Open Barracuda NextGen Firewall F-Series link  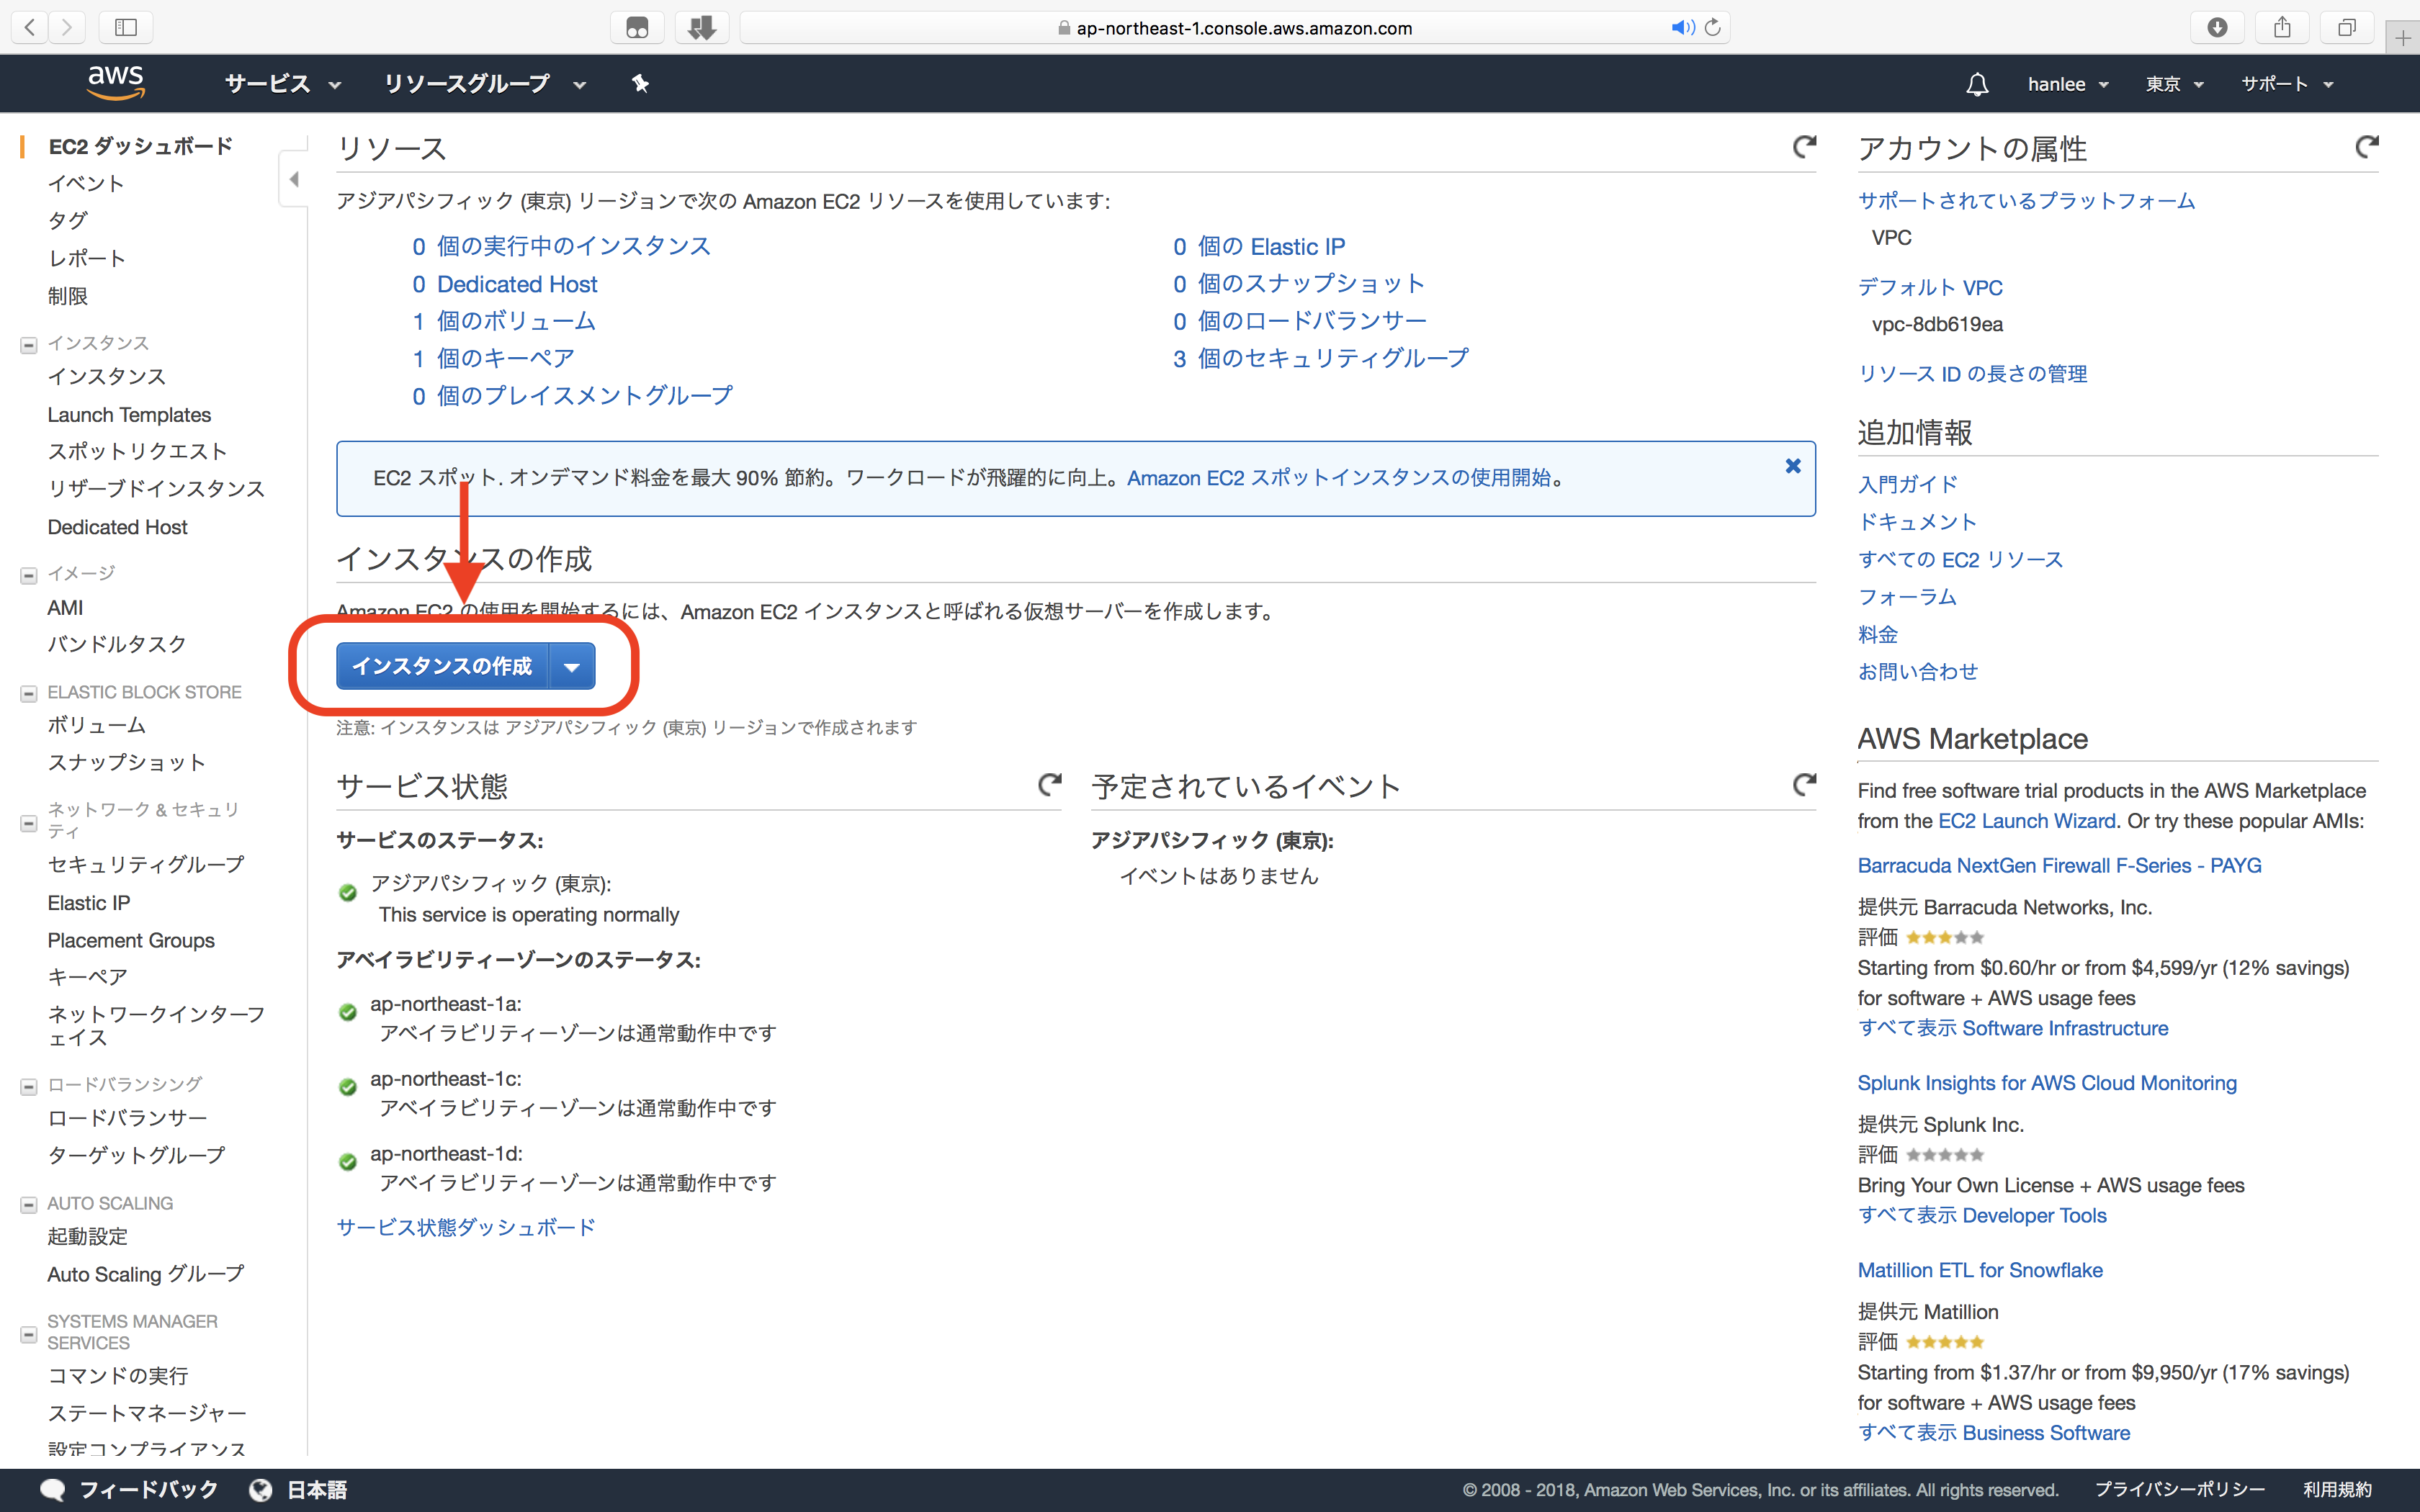pyautogui.click(x=2059, y=866)
